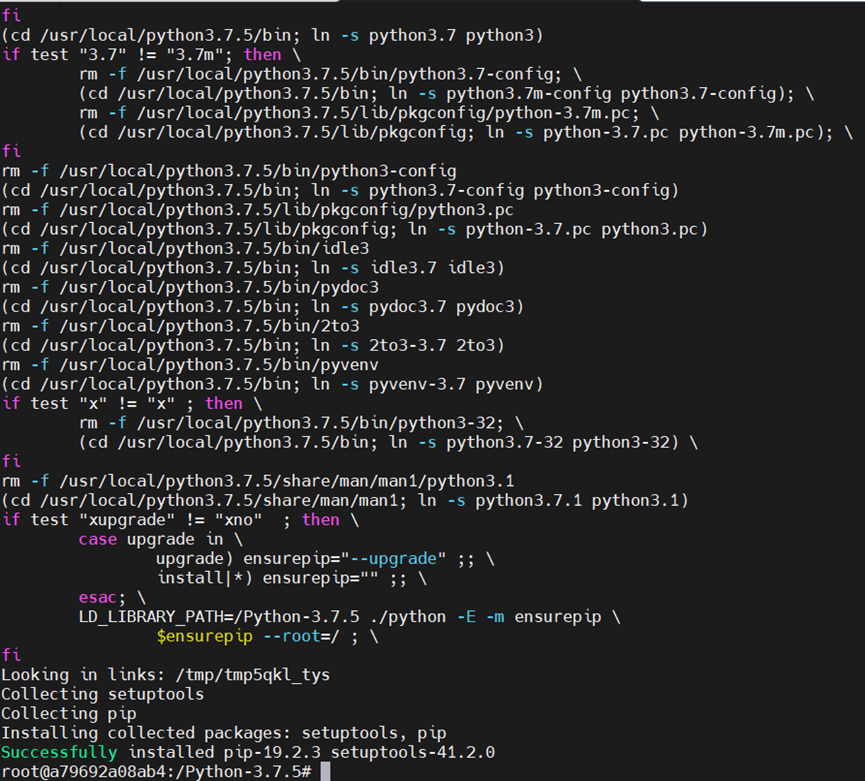Click 'ln -s python3.7-32 python3-32' line
The height and width of the screenshot is (781, 865).
388,442
